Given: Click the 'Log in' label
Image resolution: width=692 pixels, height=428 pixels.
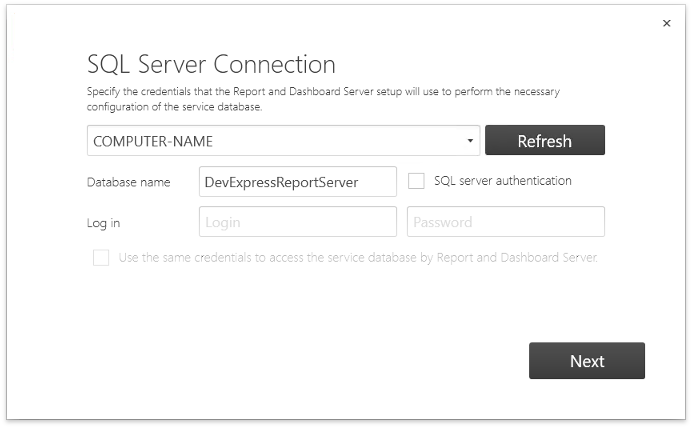Looking at the screenshot, I should [103, 223].
